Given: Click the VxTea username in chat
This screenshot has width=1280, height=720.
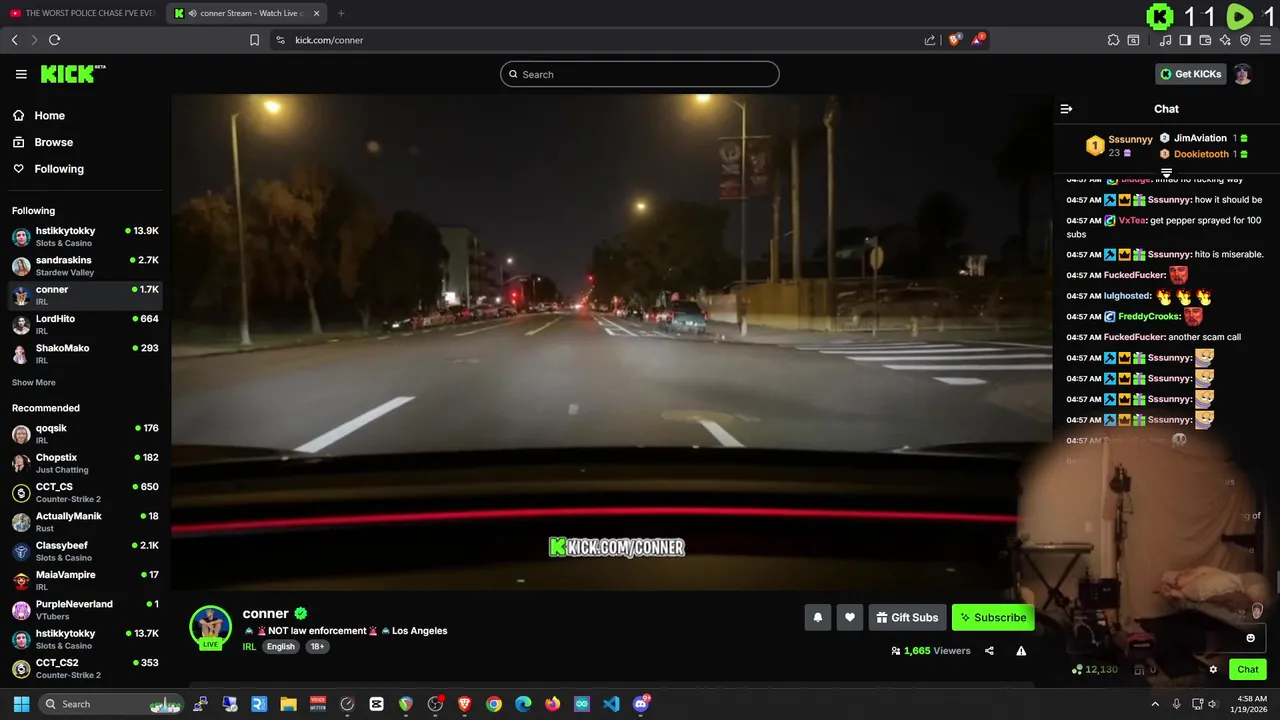Looking at the screenshot, I should (1132, 220).
